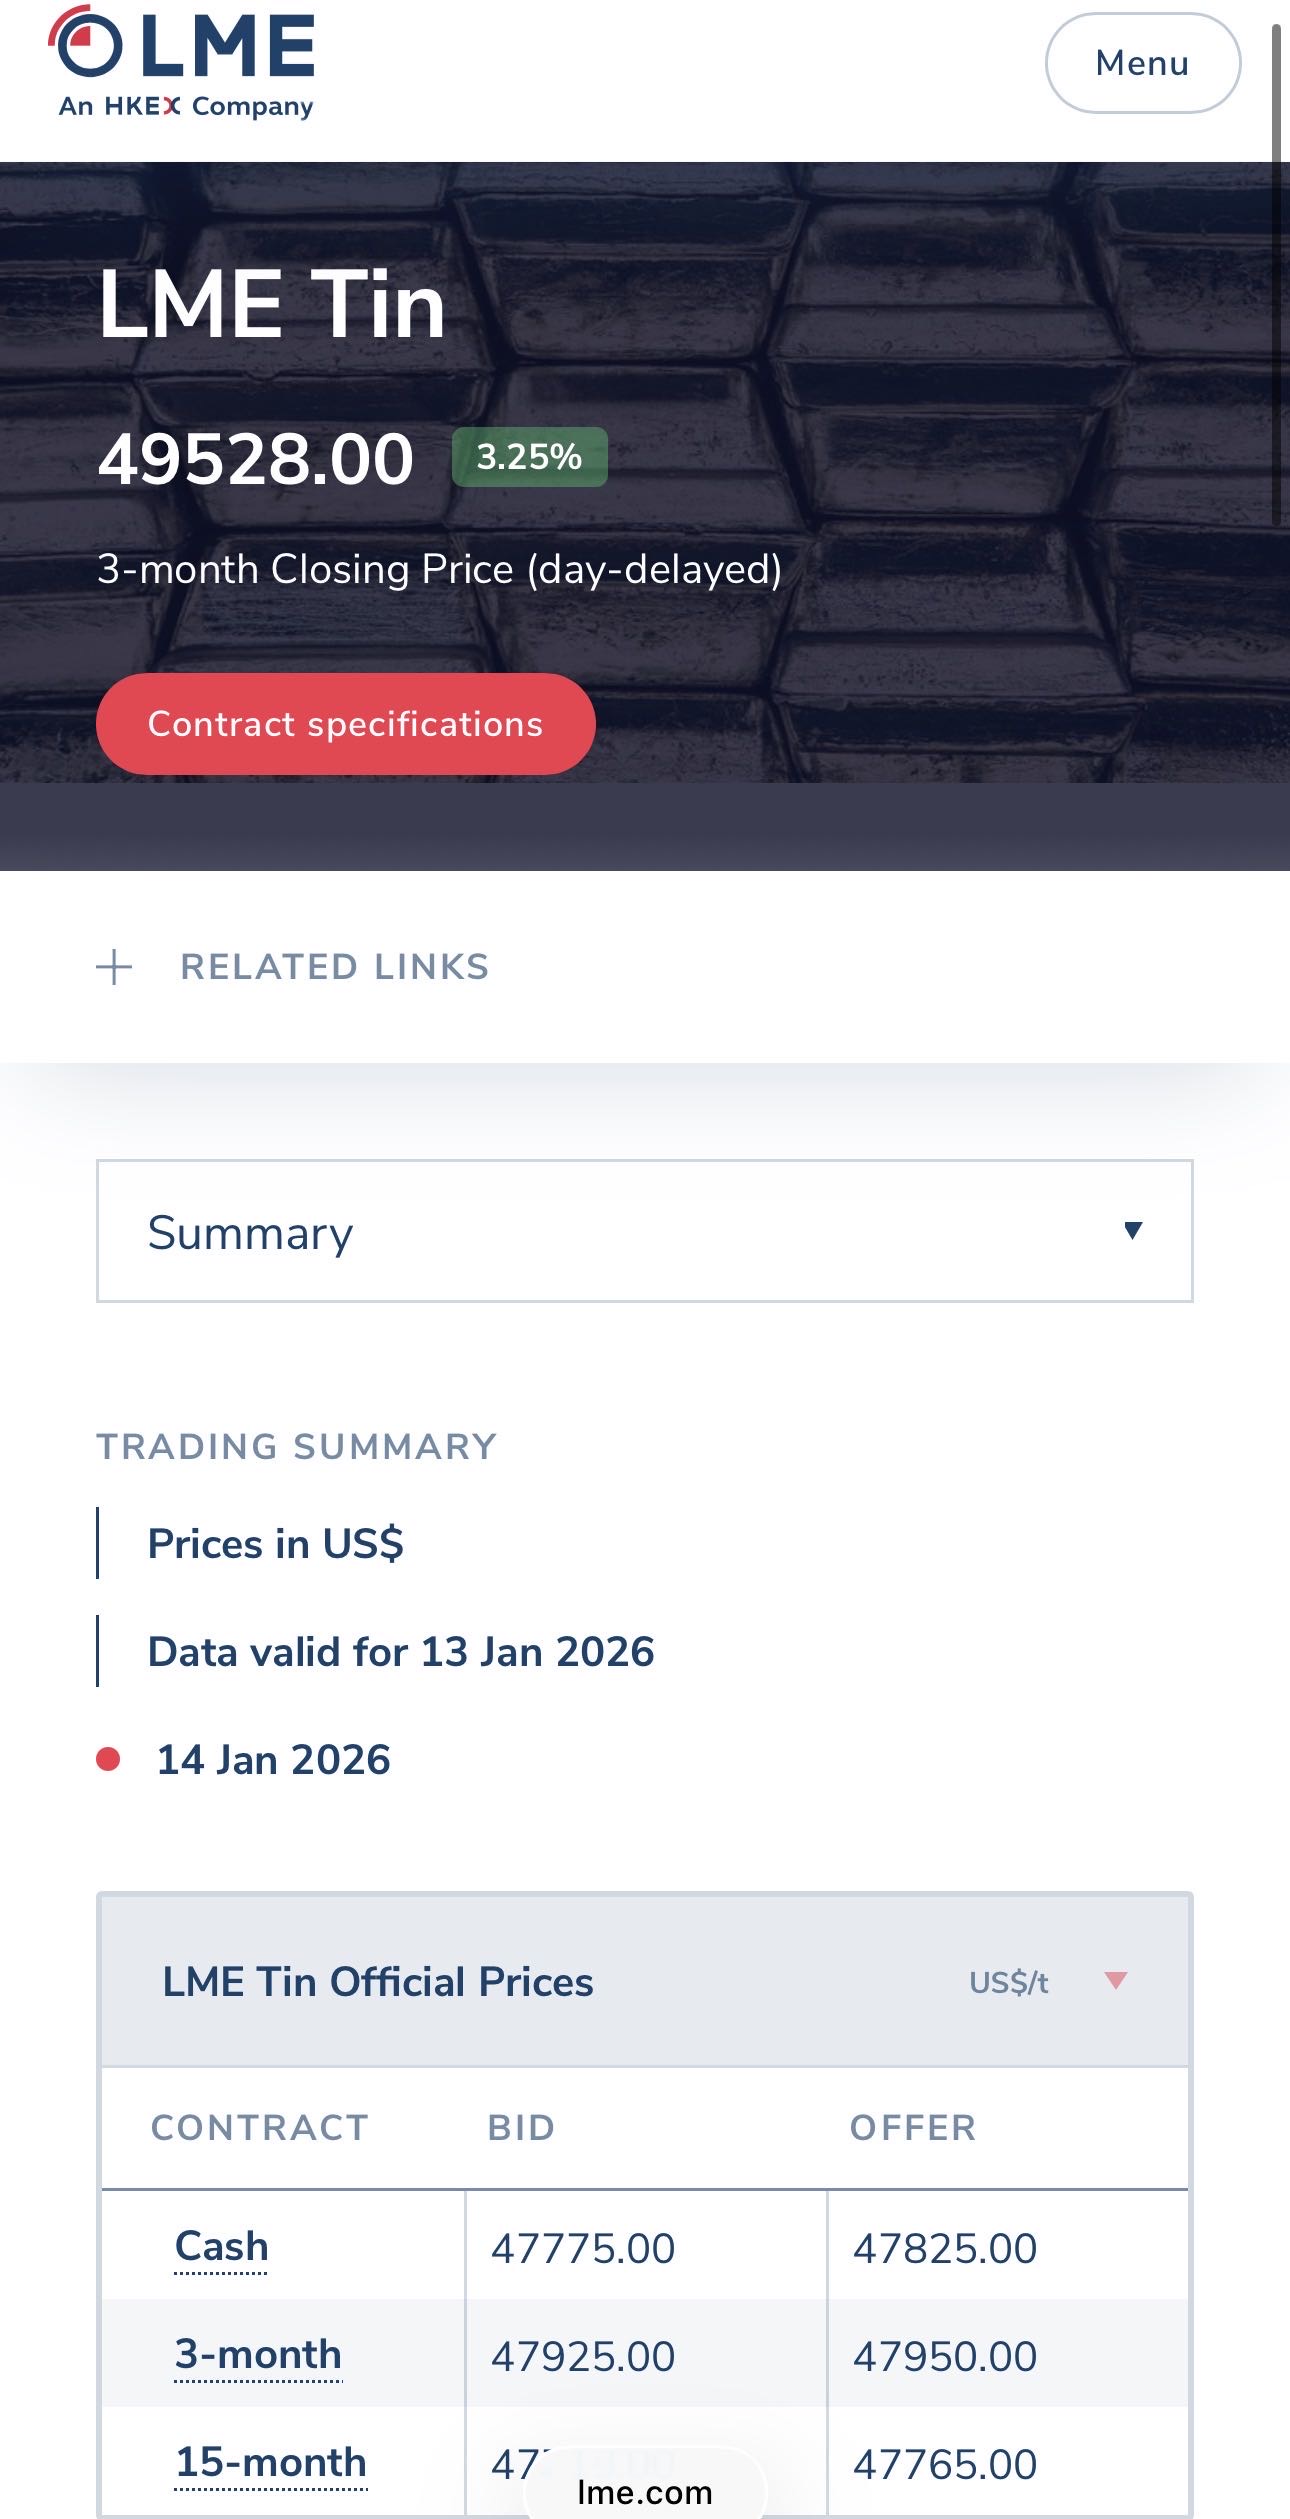Expand Related Links plus icon

coord(114,967)
